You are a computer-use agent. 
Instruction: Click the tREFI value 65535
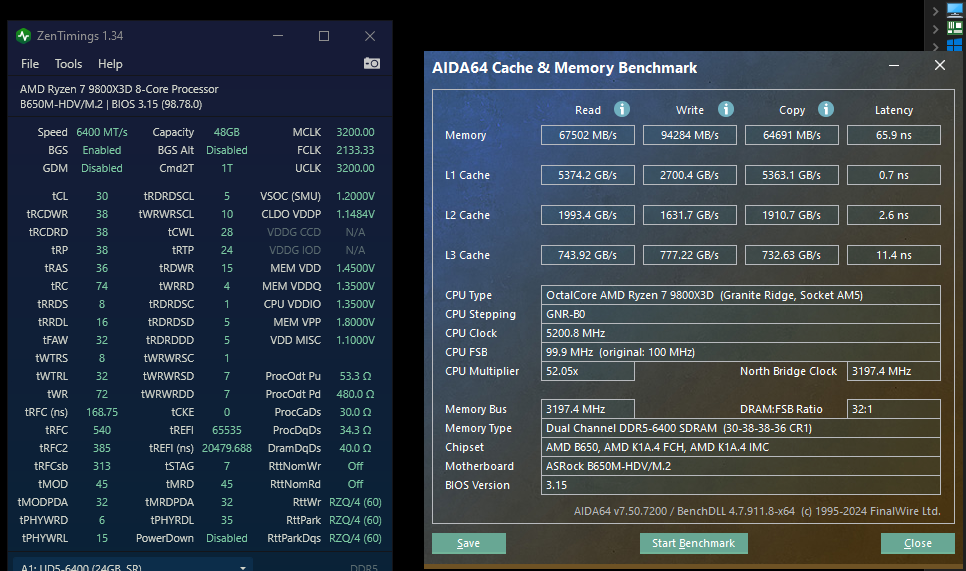(x=227, y=430)
